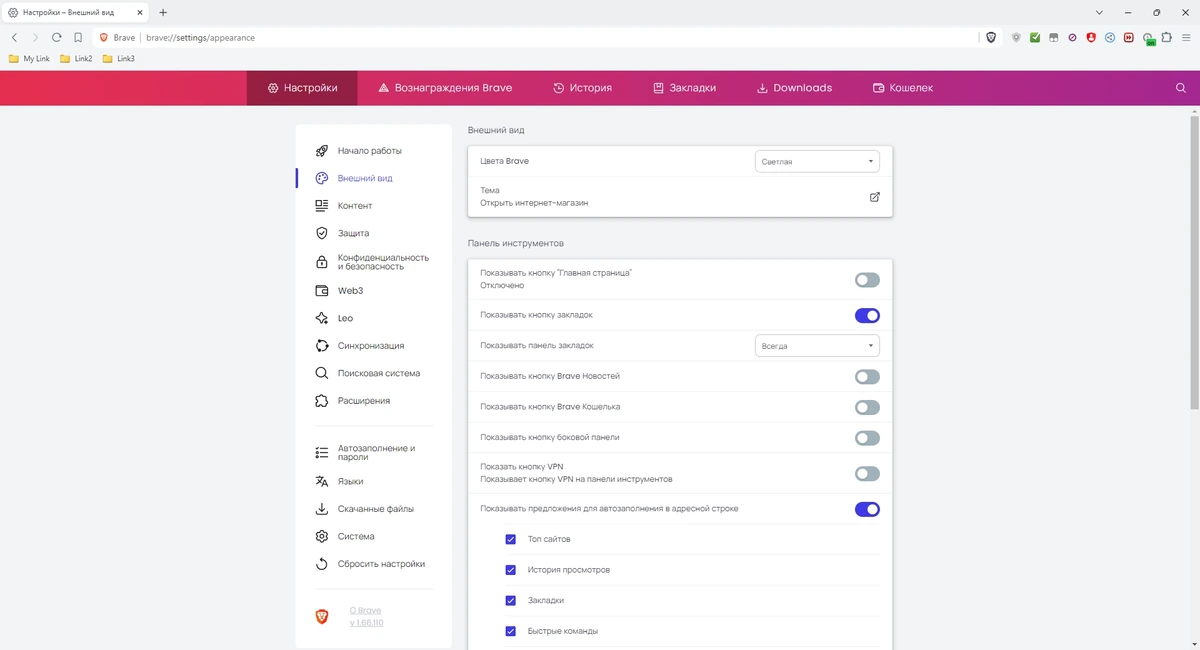Click the rocket icon for Начало работы
The height and width of the screenshot is (650, 1200).
tap(321, 151)
